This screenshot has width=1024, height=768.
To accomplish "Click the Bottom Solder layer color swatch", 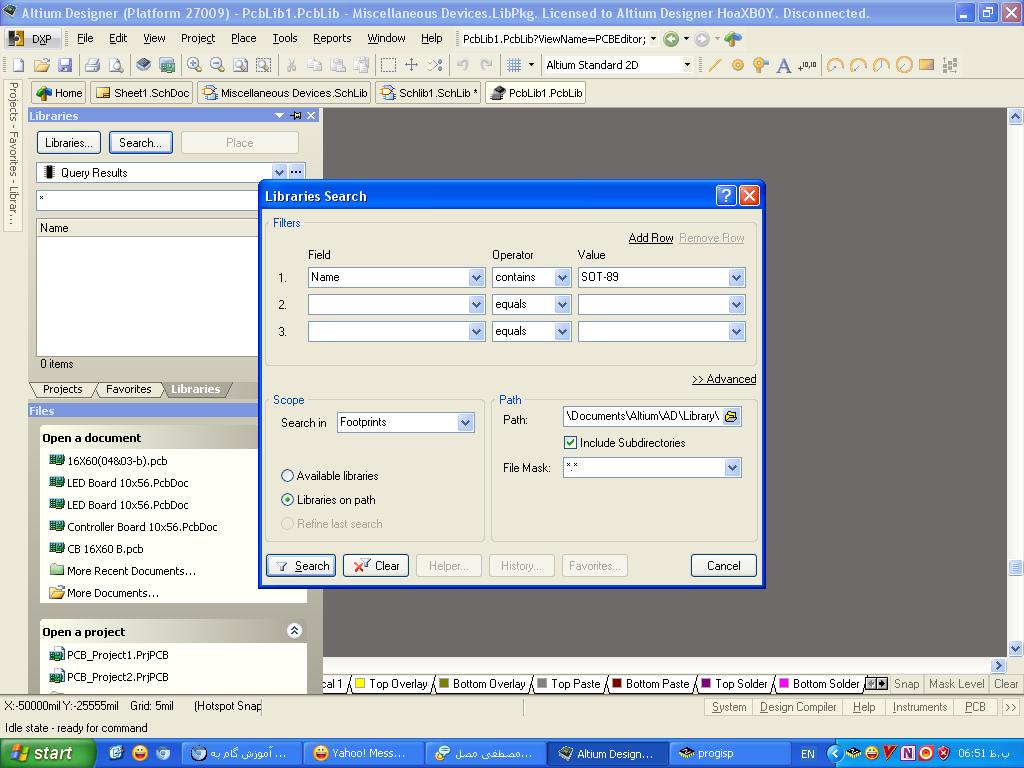I will click(x=784, y=683).
